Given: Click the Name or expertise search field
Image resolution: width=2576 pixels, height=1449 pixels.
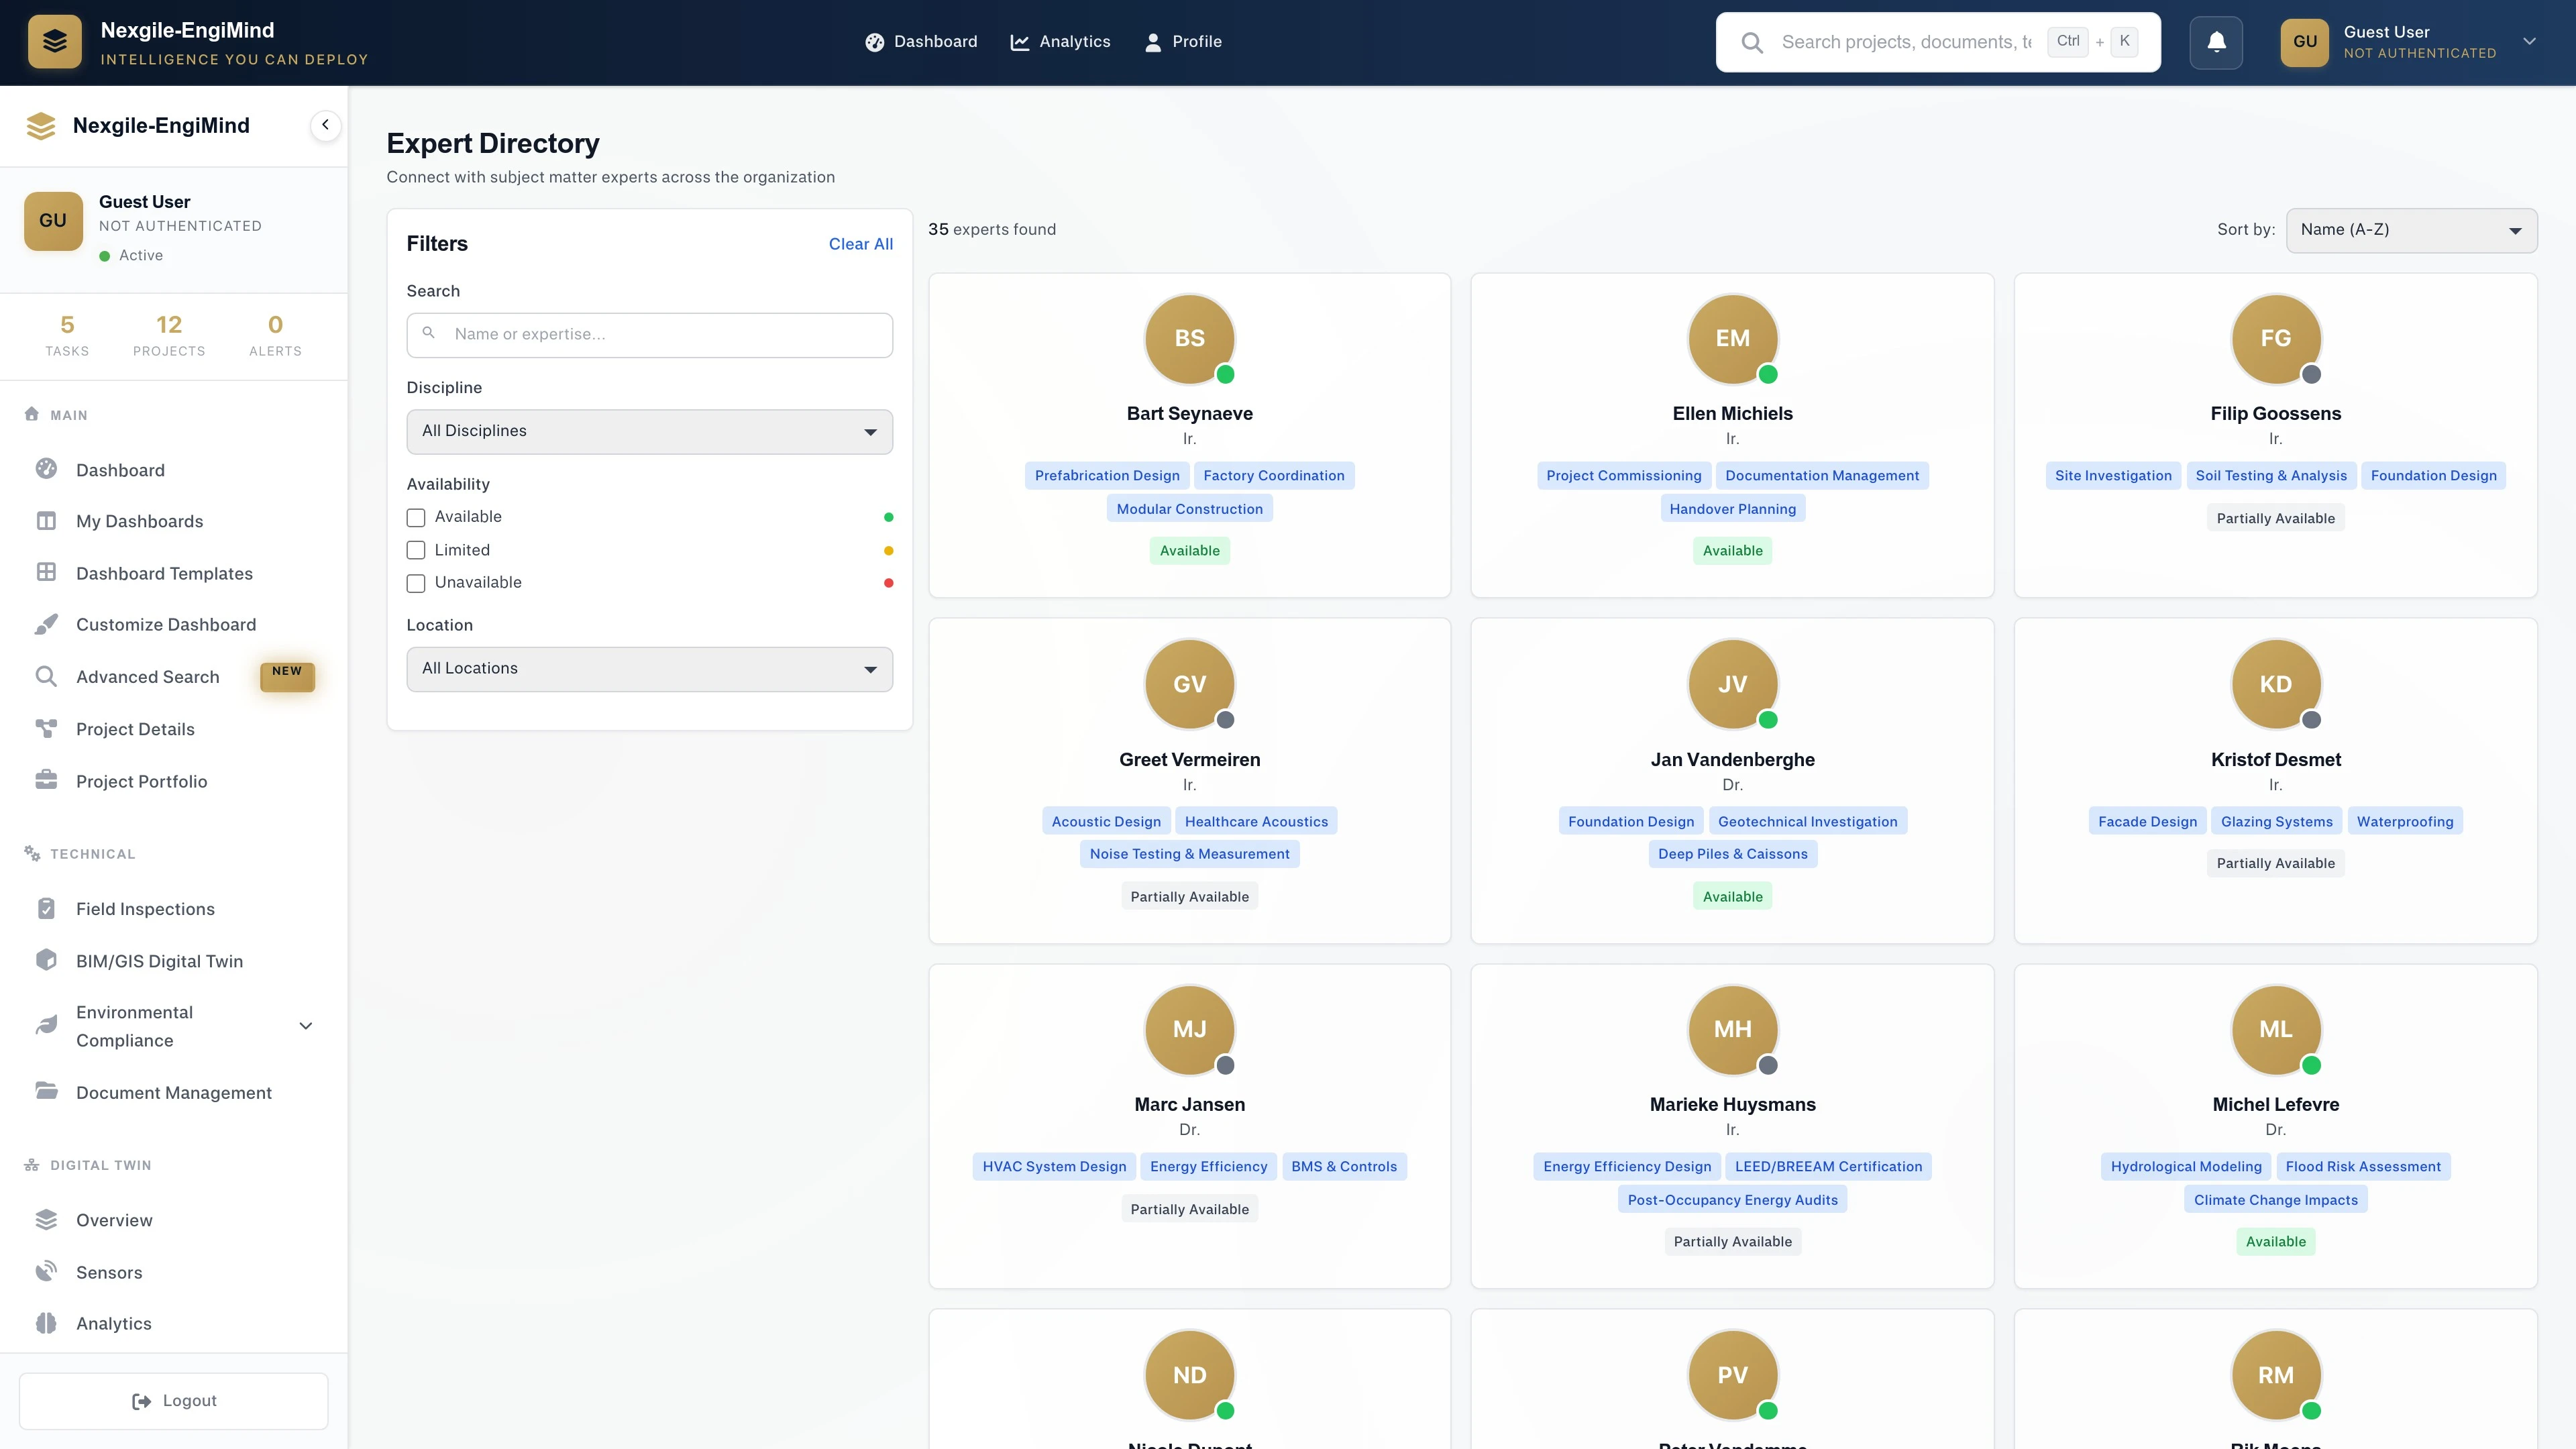Looking at the screenshot, I should 649,334.
